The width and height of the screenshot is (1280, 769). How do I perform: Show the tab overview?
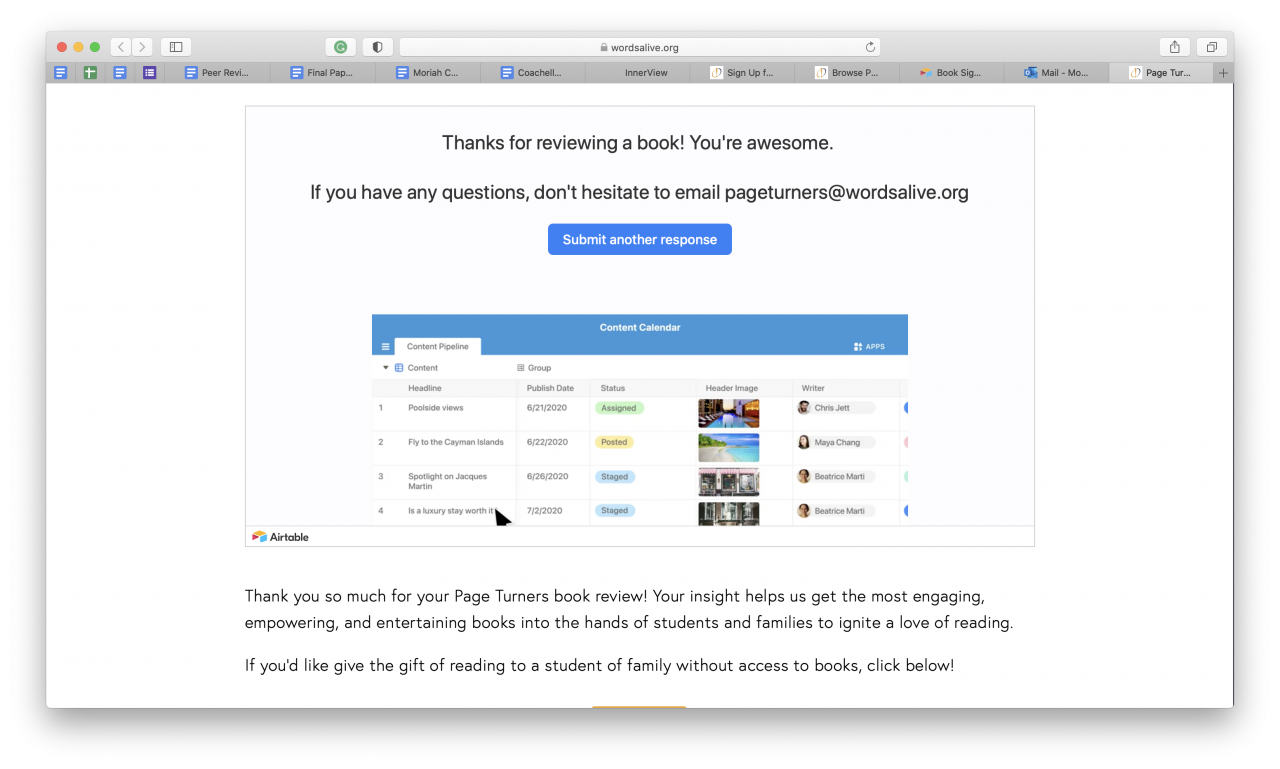click(1211, 47)
